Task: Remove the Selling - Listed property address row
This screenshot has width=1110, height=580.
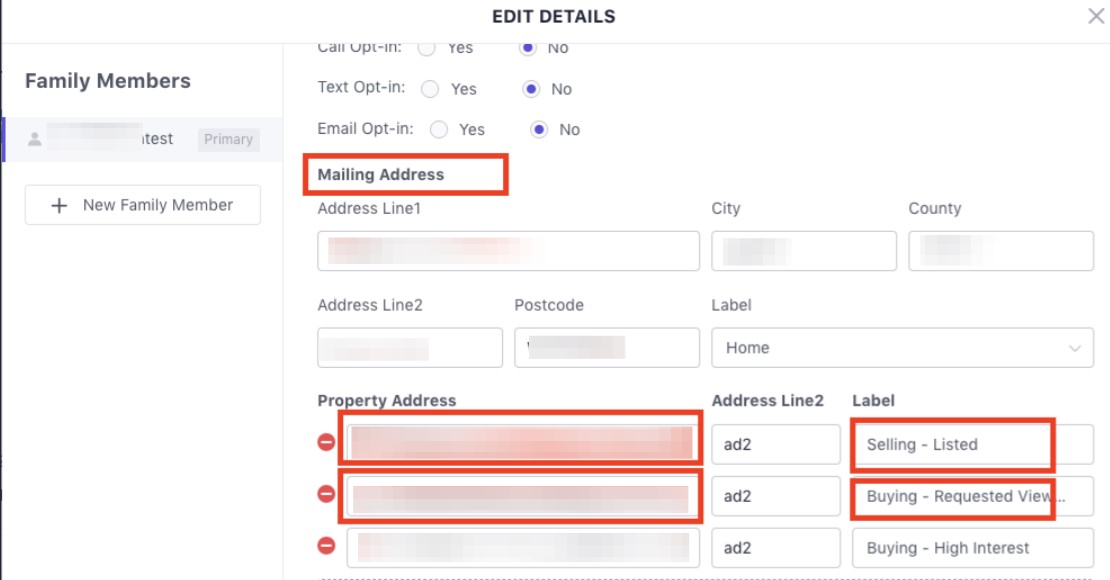Action: (326, 441)
